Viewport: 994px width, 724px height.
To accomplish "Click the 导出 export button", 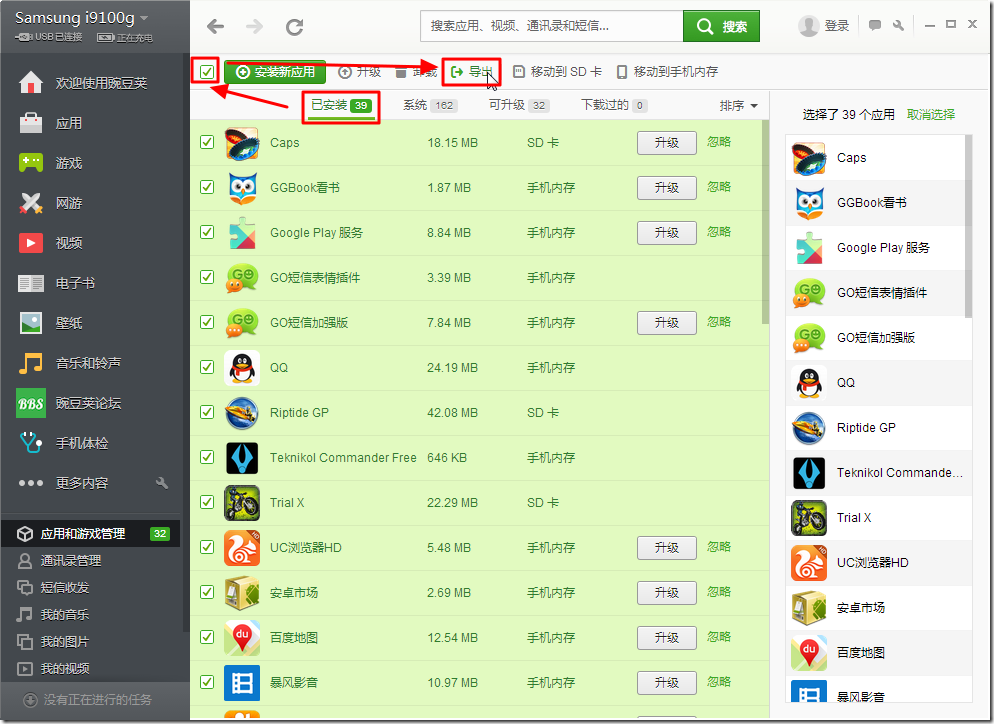I will pos(472,72).
